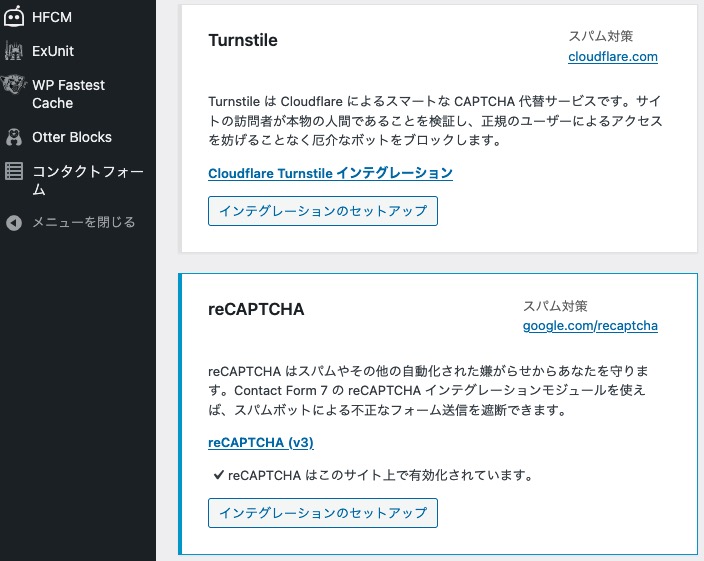Click the Otter Blocks otter icon
The image size is (704, 561).
click(x=14, y=137)
